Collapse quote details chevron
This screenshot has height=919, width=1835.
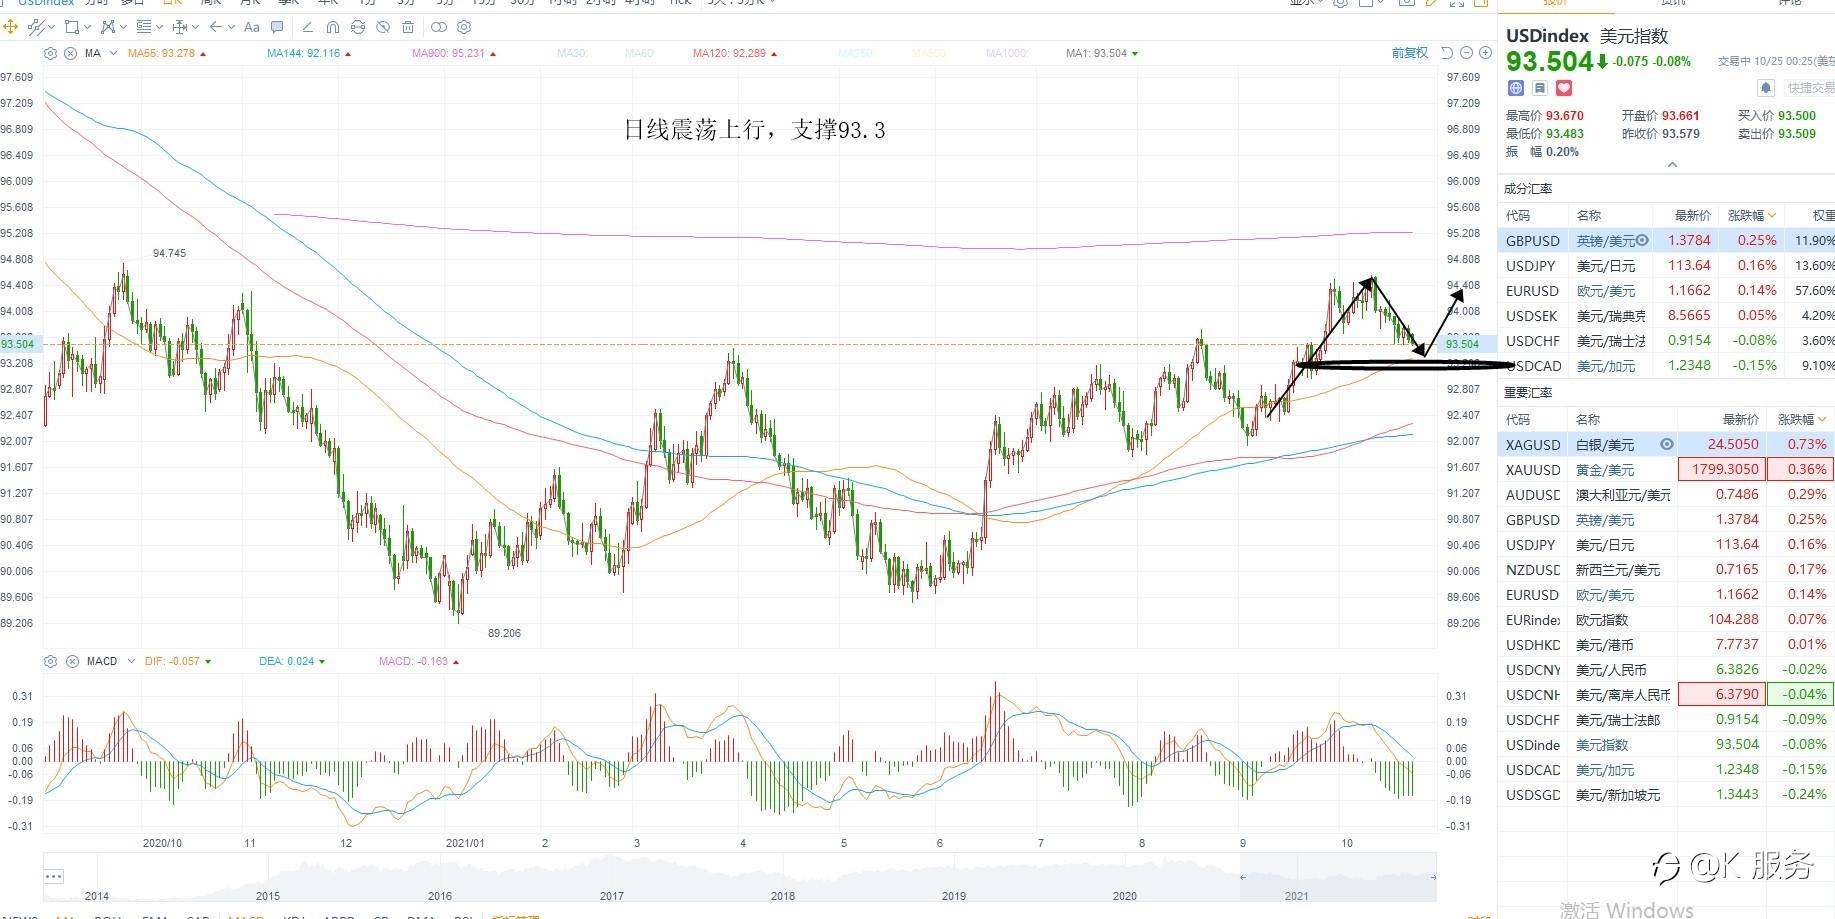tap(1672, 164)
